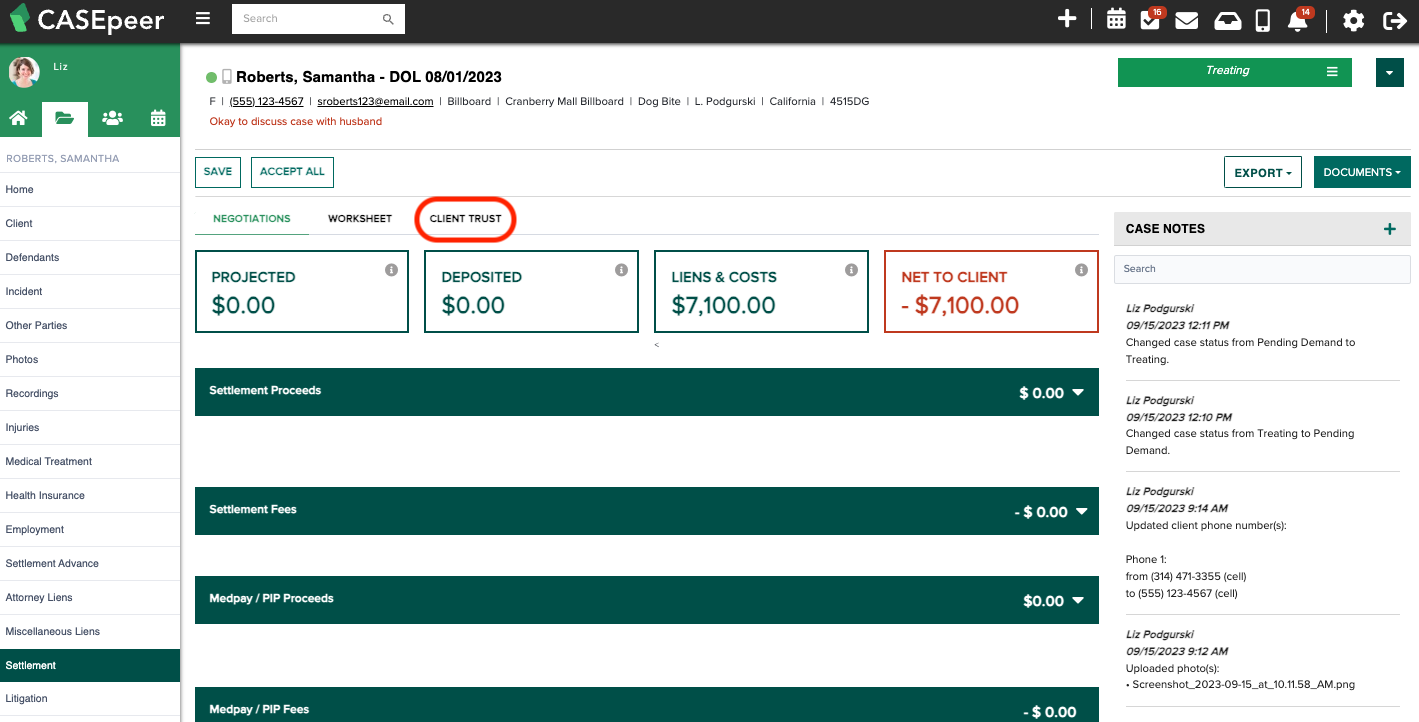Click Liz's profile avatar
Image resolution: width=1419 pixels, height=722 pixels.
pyautogui.click(x=24, y=72)
